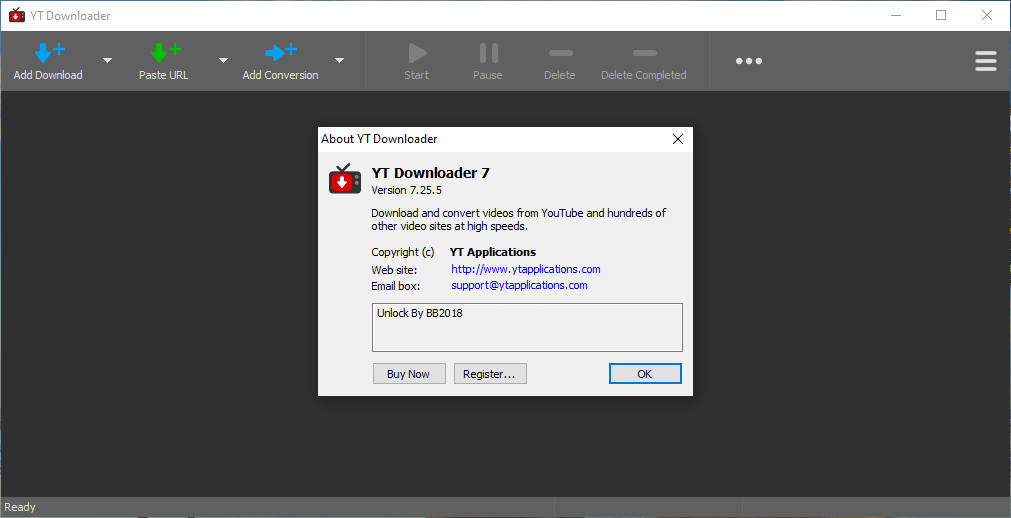Minimize the YT Downloader window
The image size is (1011, 518).
click(894, 15)
